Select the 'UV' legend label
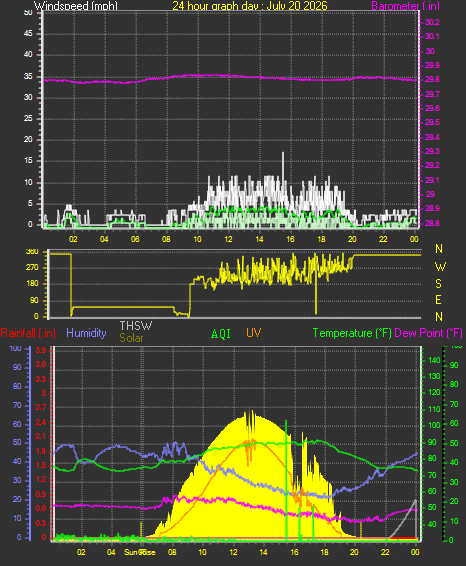 pyautogui.click(x=253, y=333)
